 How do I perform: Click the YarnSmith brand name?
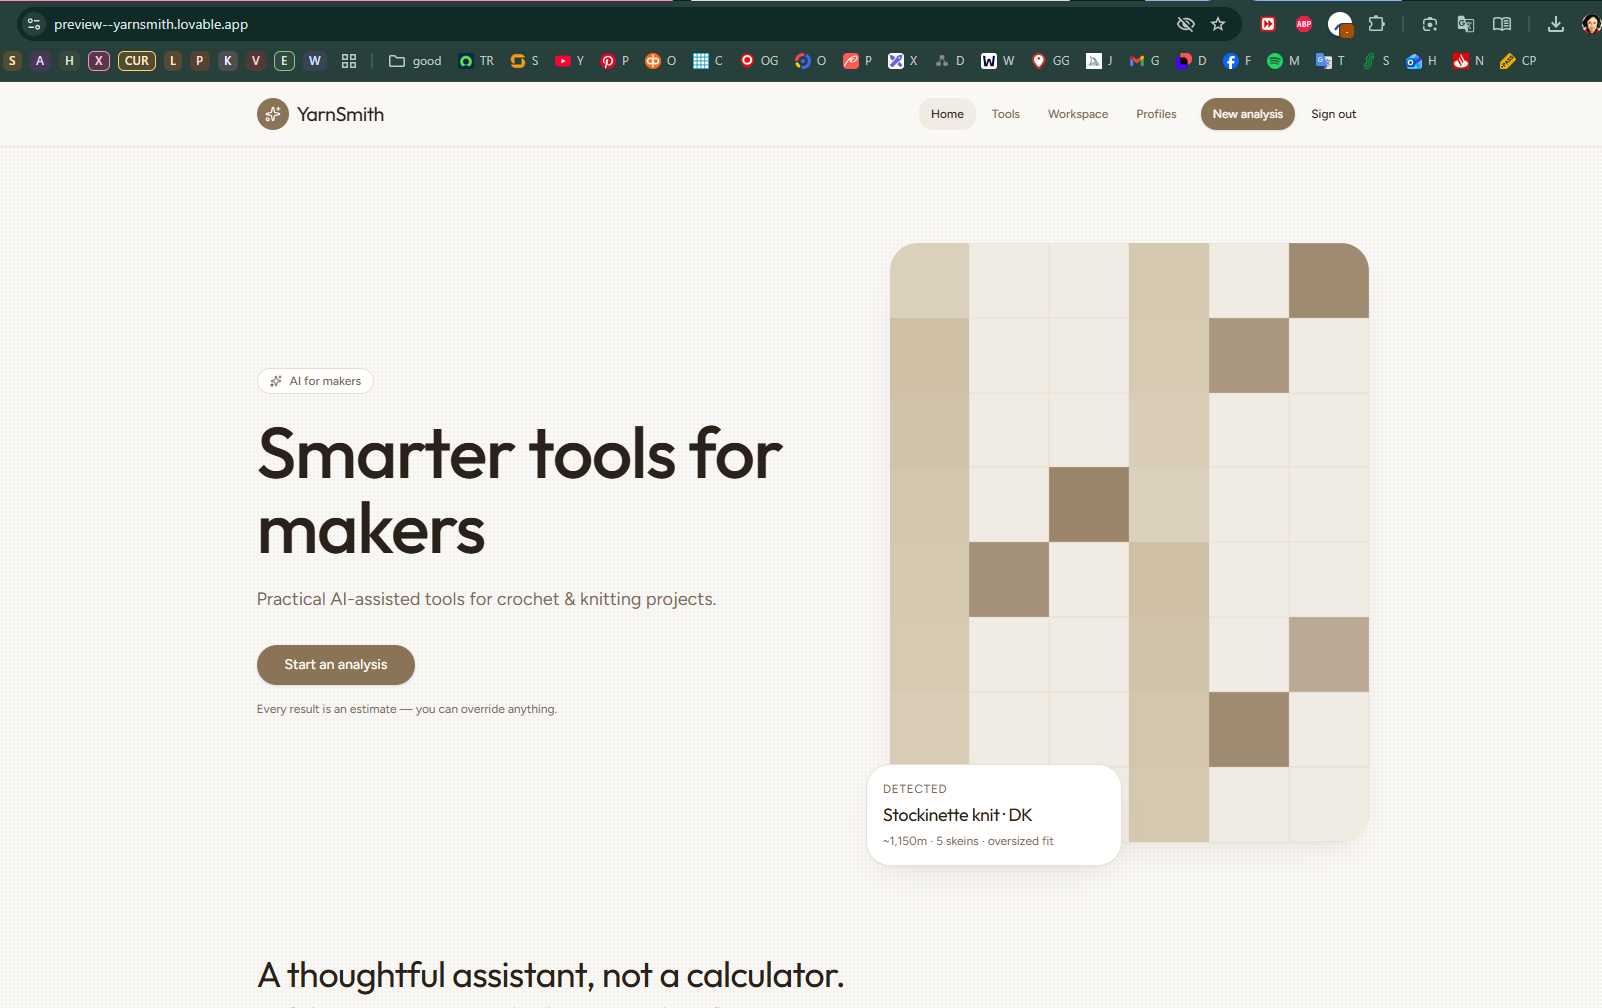[340, 114]
